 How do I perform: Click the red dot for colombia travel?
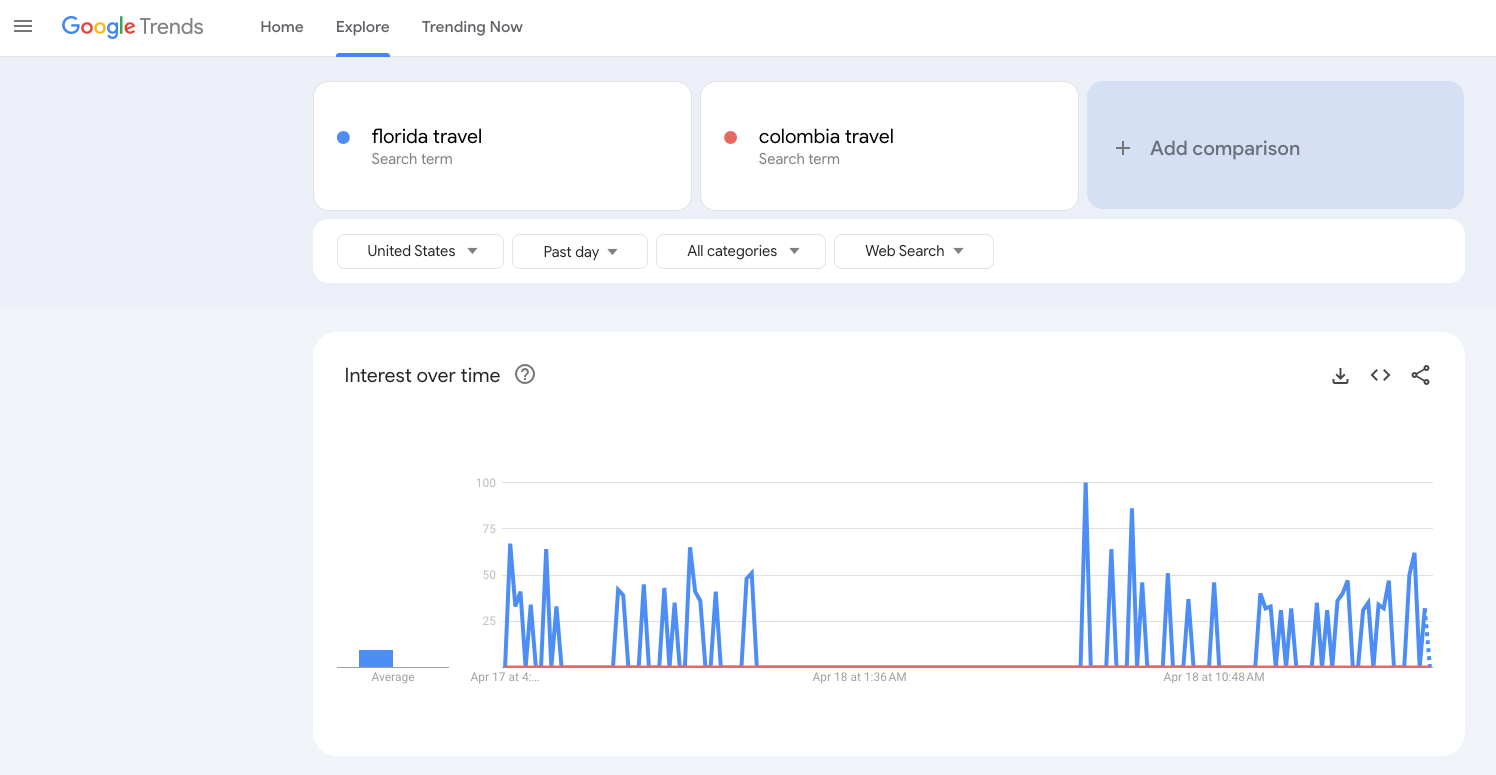click(730, 137)
